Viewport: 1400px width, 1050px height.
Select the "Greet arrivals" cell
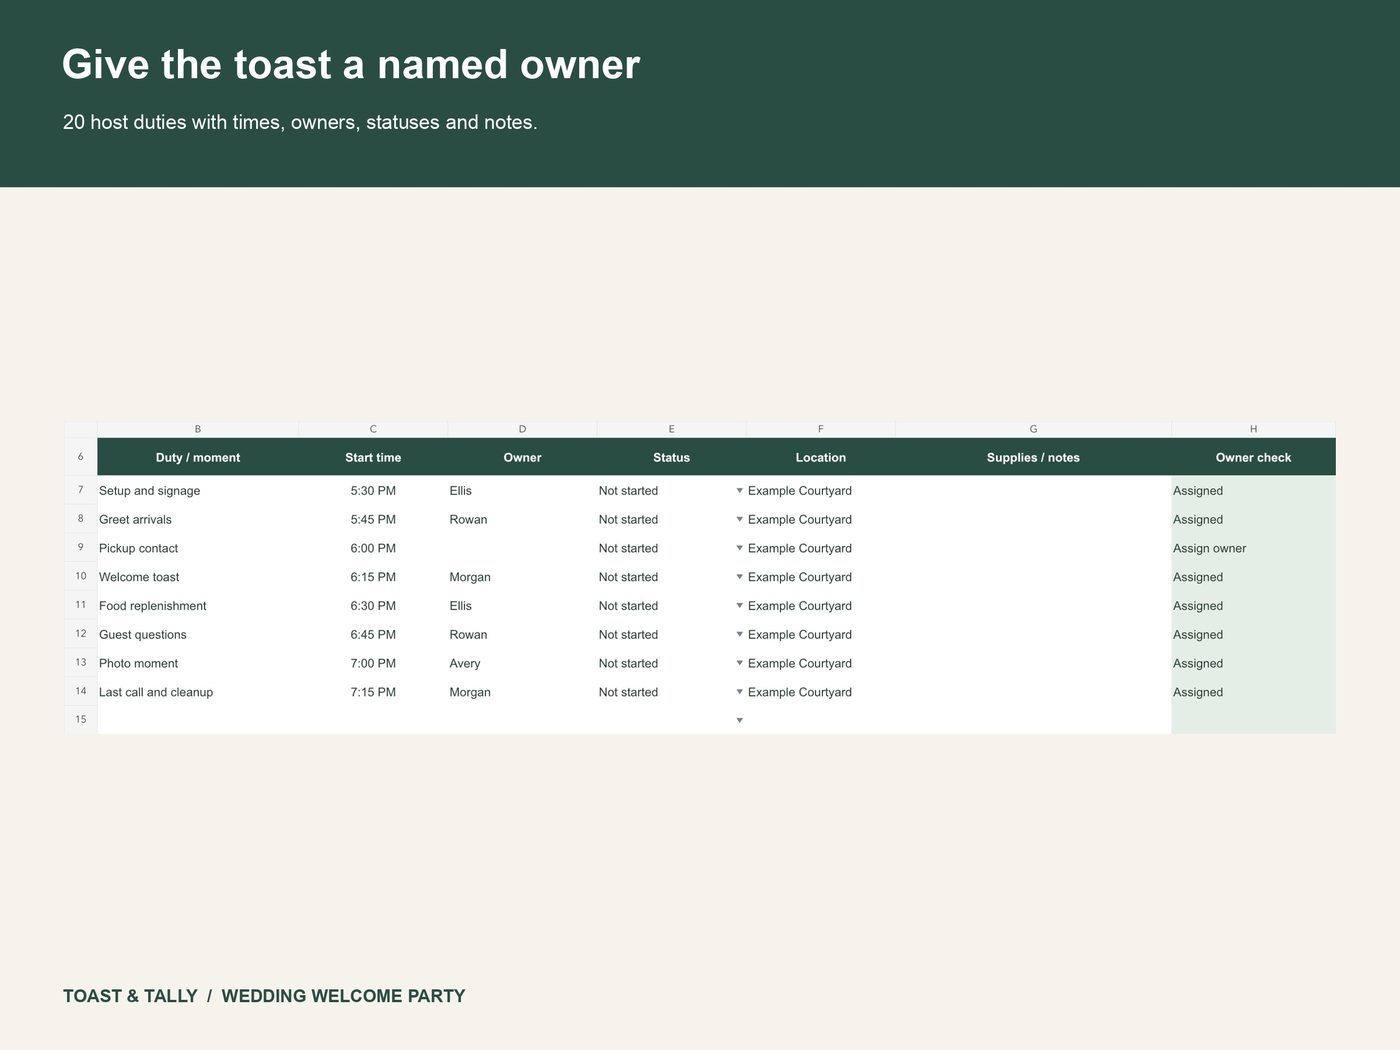coord(198,520)
